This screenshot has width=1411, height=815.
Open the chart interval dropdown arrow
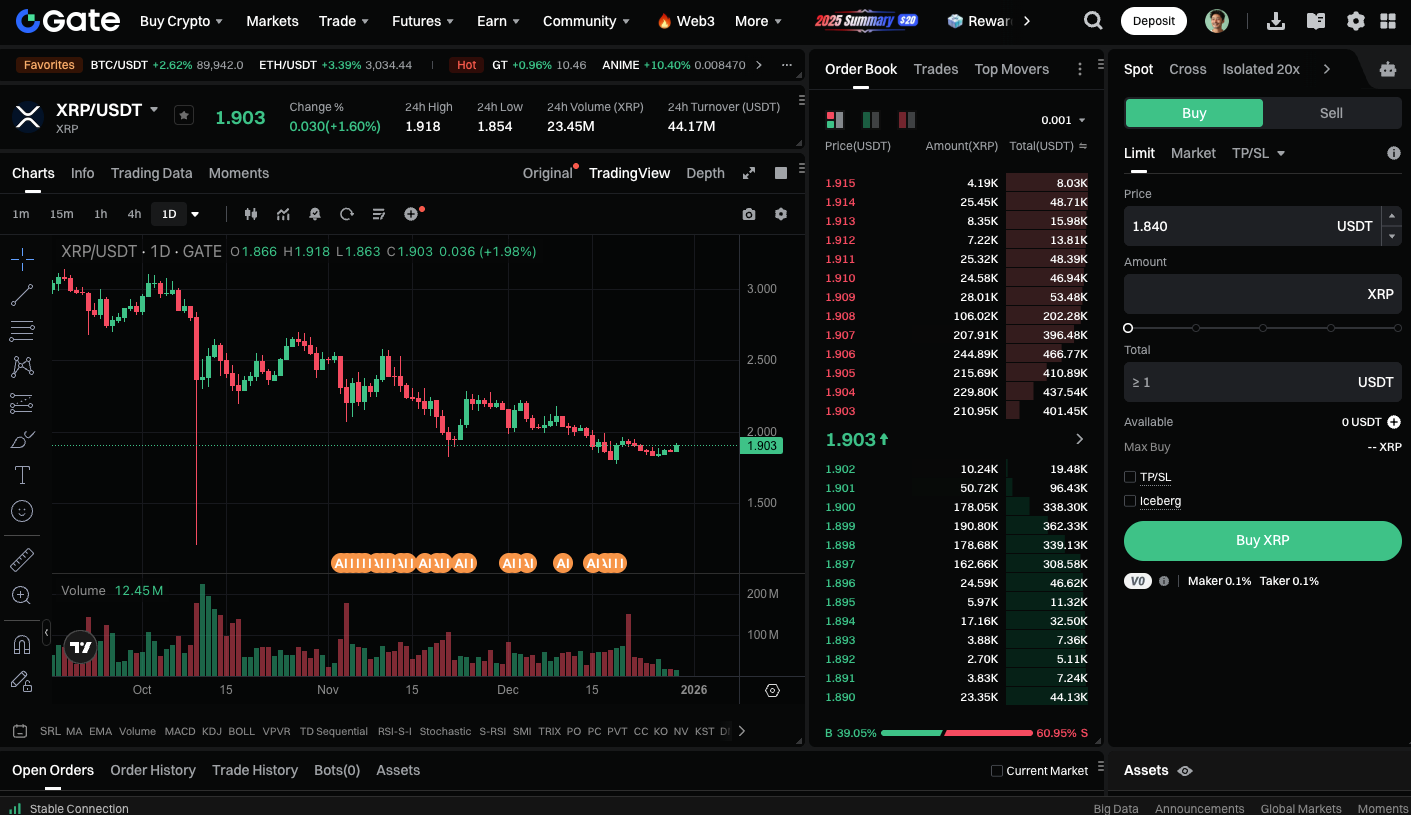point(195,214)
